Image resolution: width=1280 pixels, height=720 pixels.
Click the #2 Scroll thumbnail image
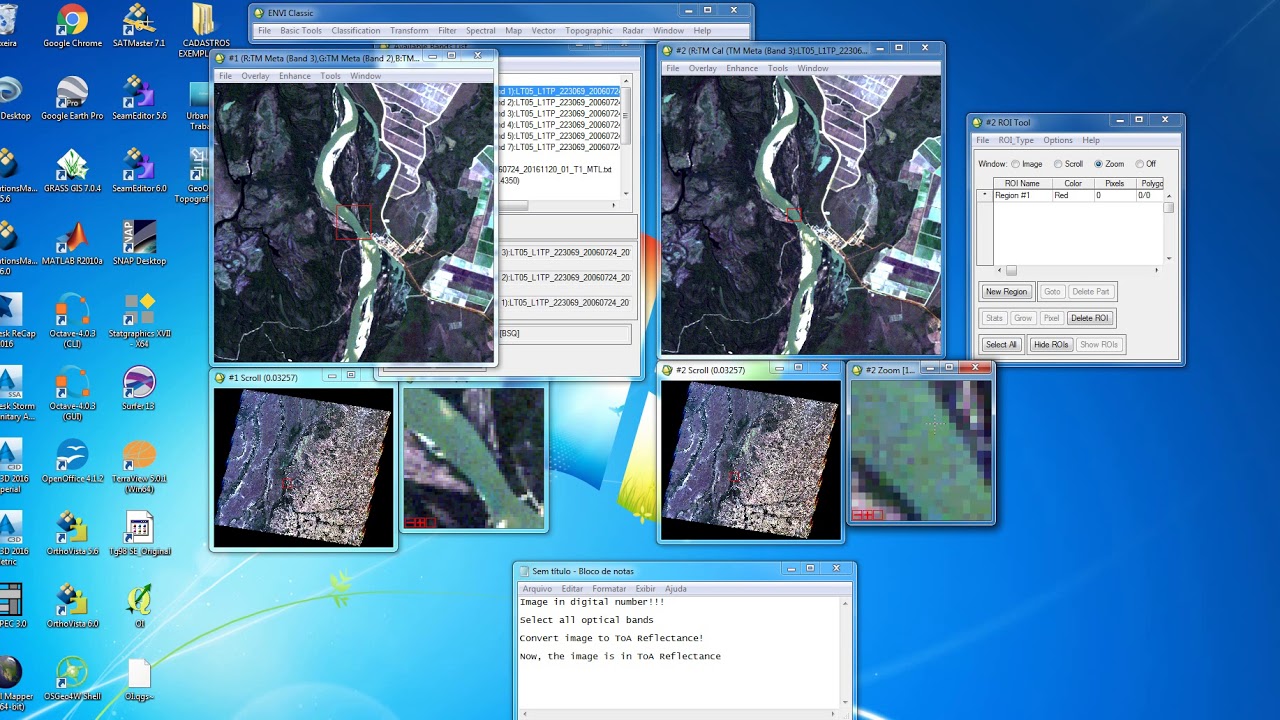[751, 460]
